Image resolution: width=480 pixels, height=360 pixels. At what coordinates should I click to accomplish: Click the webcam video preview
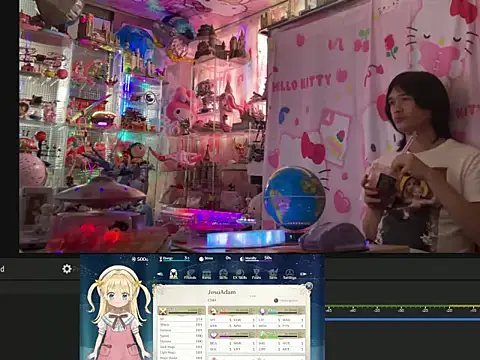click(249, 126)
